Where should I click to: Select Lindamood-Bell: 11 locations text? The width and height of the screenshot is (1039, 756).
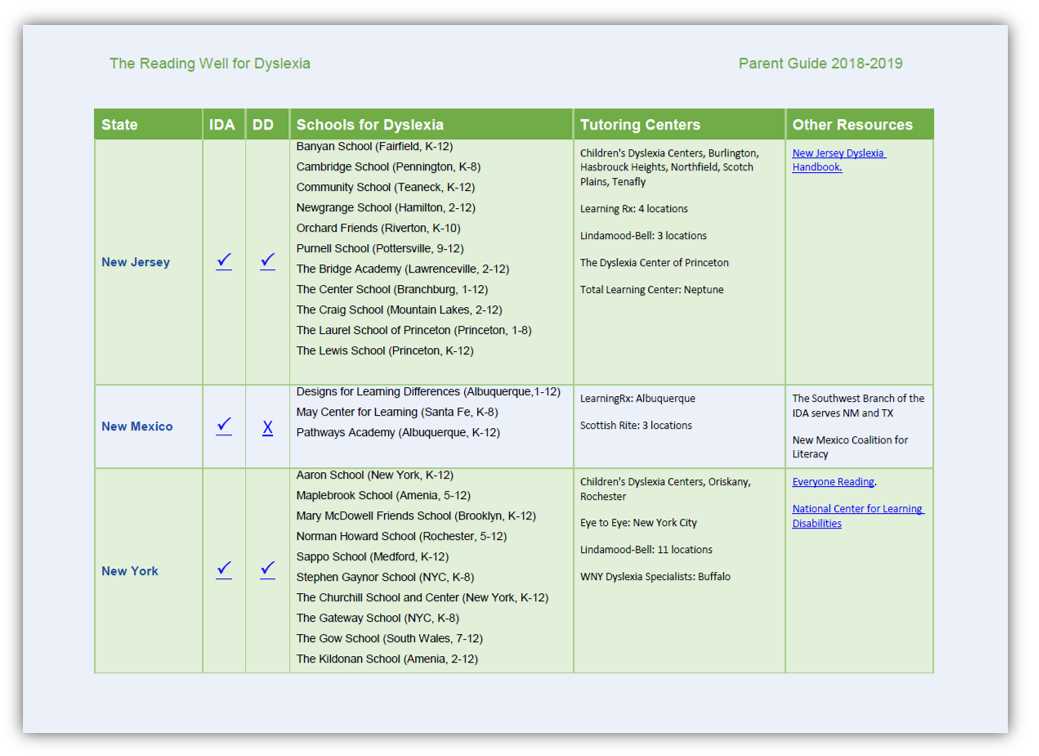(646, 550)
